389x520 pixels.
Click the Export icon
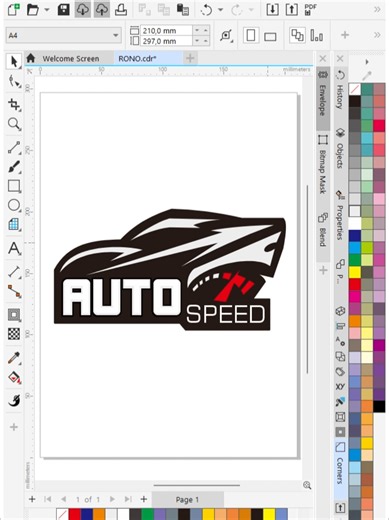[291, 10]
